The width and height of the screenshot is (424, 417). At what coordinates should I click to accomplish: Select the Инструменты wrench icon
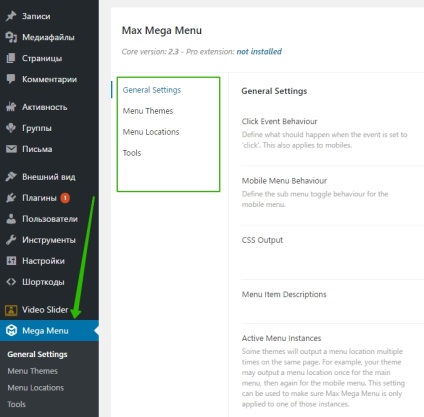pos(11,240)
